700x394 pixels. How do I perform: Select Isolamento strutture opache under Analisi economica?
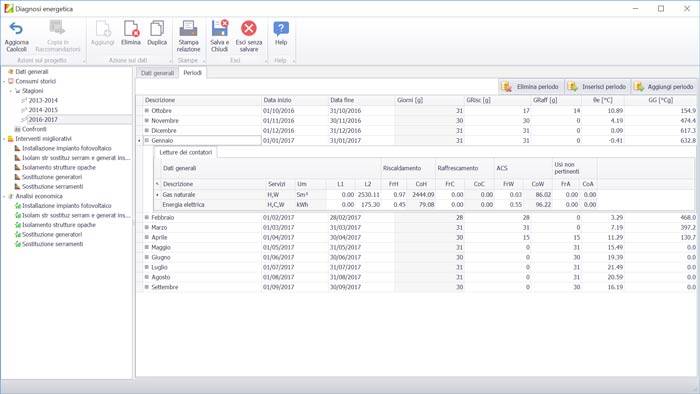click(59, 225)
